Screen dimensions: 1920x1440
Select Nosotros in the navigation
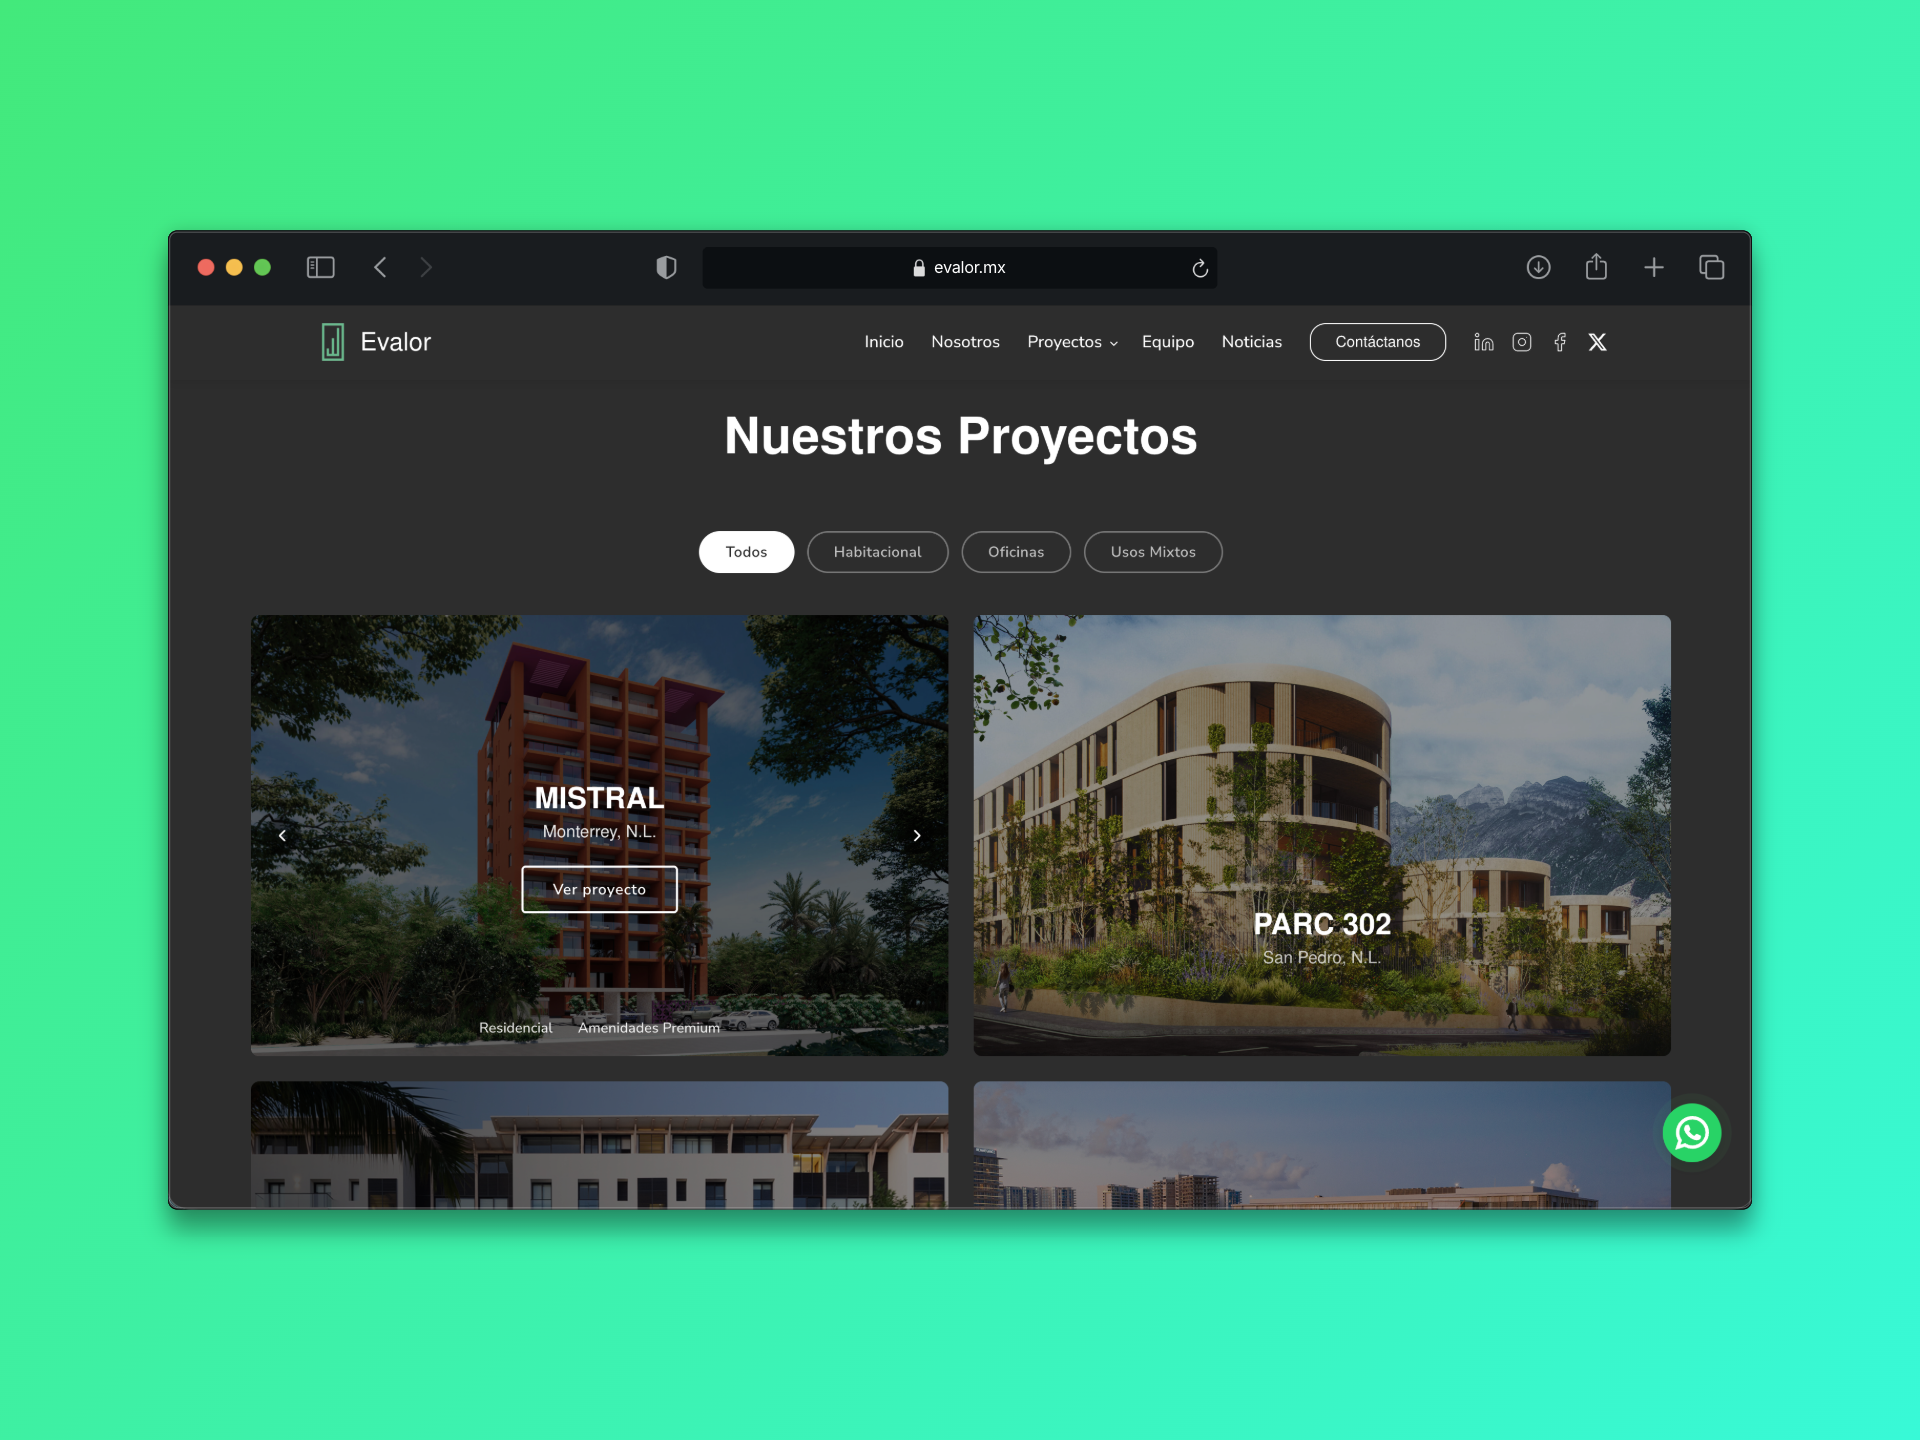pos(964,341)
